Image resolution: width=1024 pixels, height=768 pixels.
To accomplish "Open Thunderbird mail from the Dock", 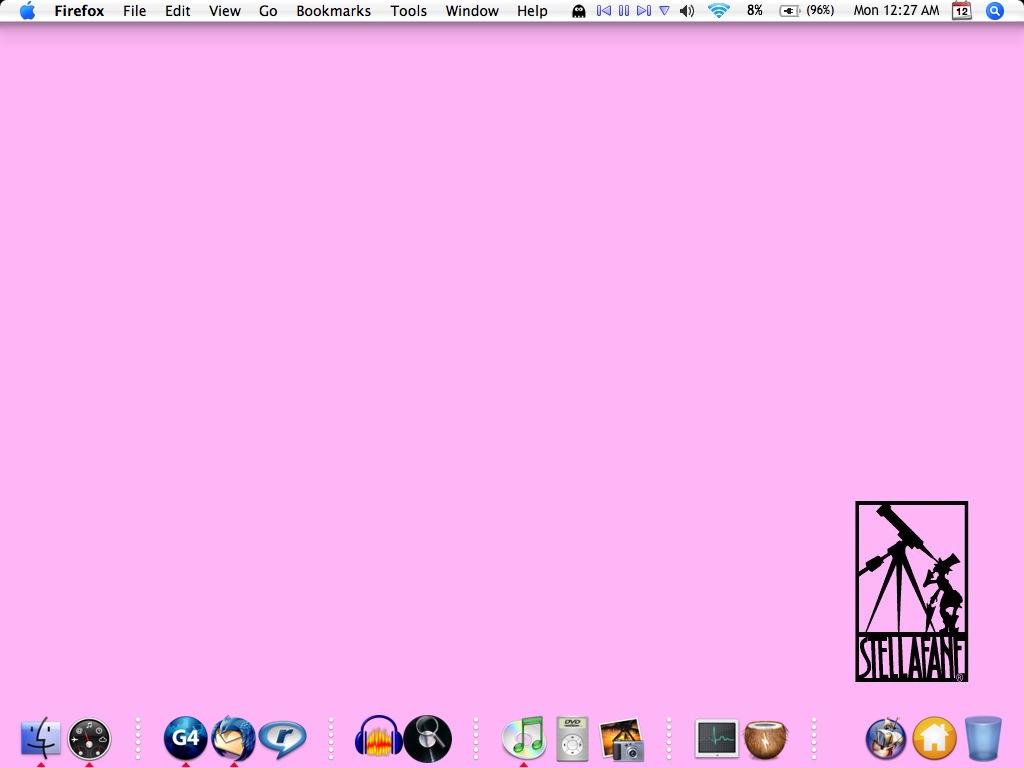I will pos(234,739).
